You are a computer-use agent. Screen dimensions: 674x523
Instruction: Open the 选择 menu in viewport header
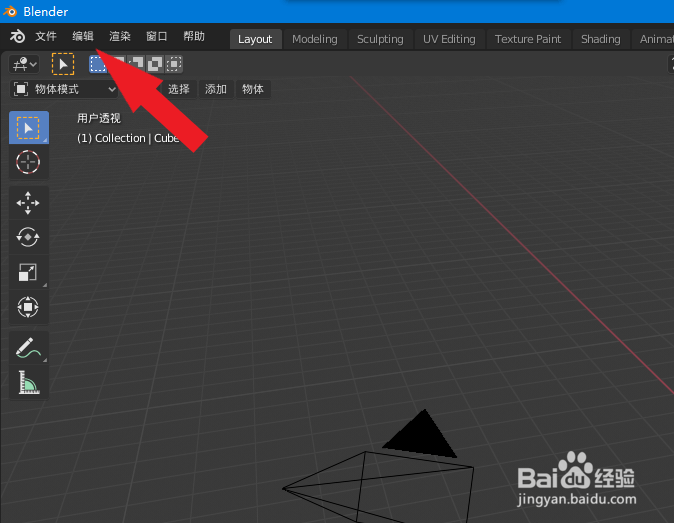[178, 89]
